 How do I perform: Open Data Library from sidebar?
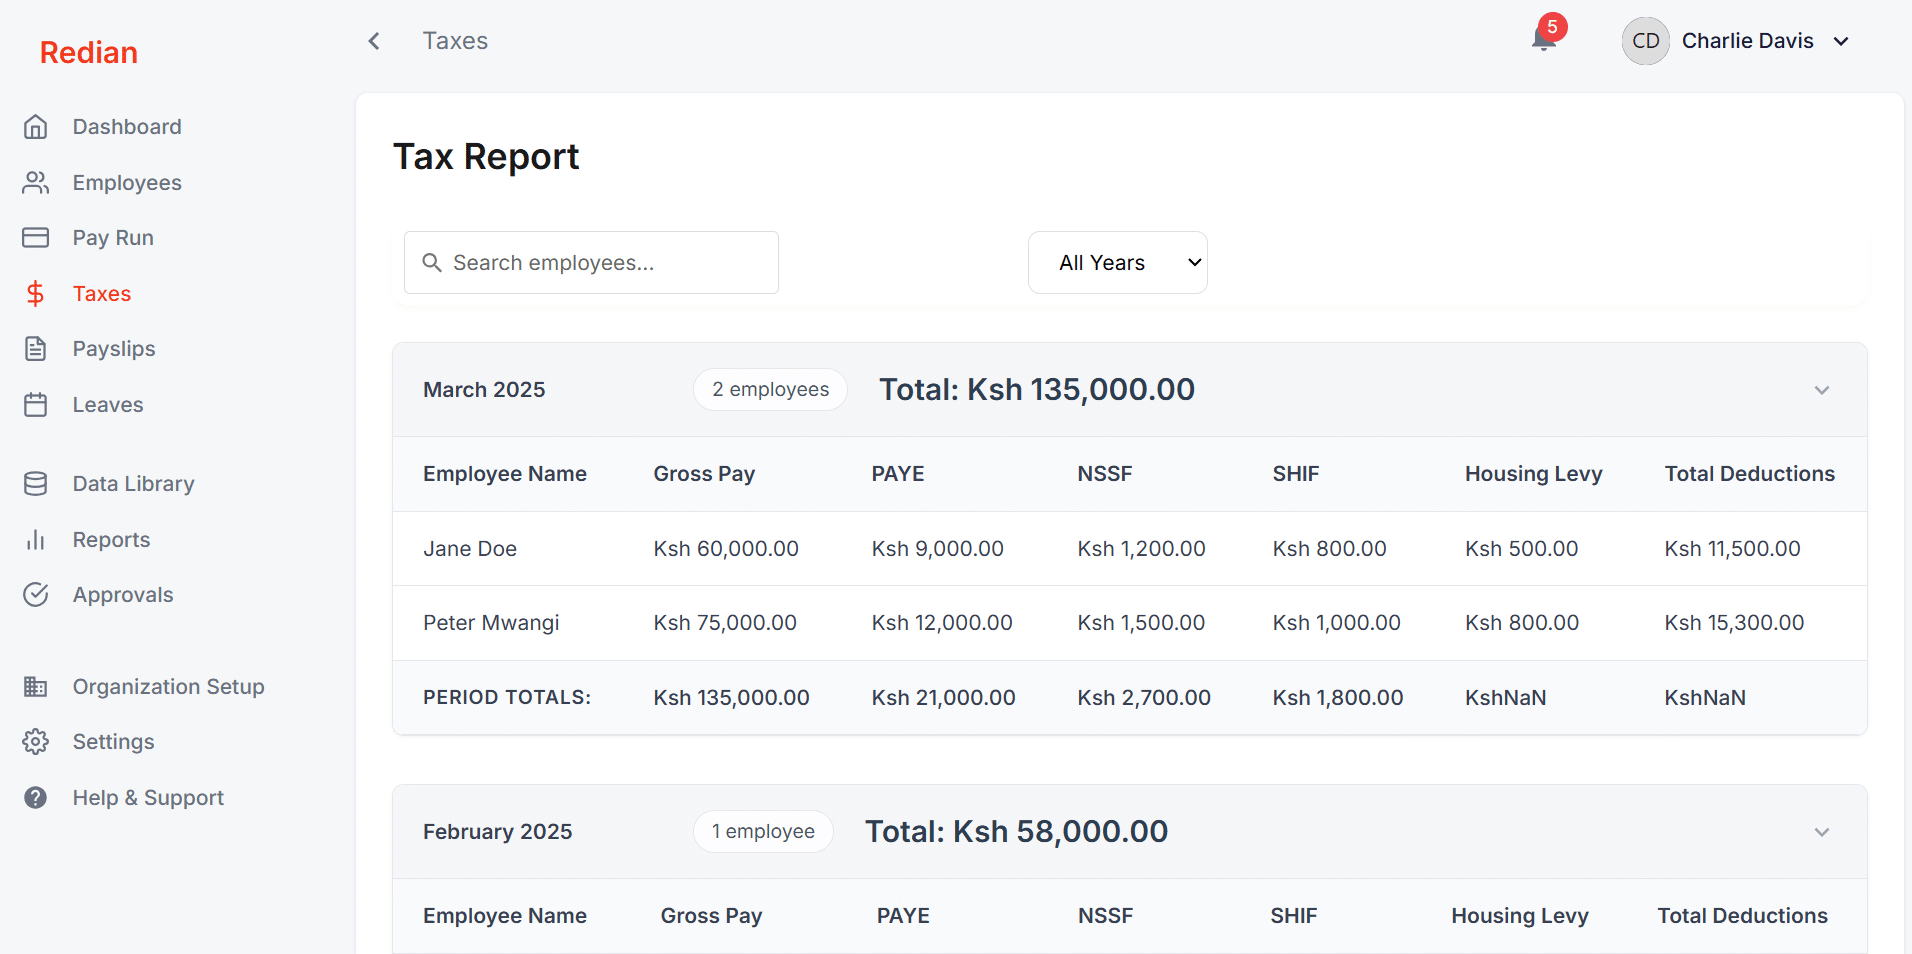click(133, 484)
